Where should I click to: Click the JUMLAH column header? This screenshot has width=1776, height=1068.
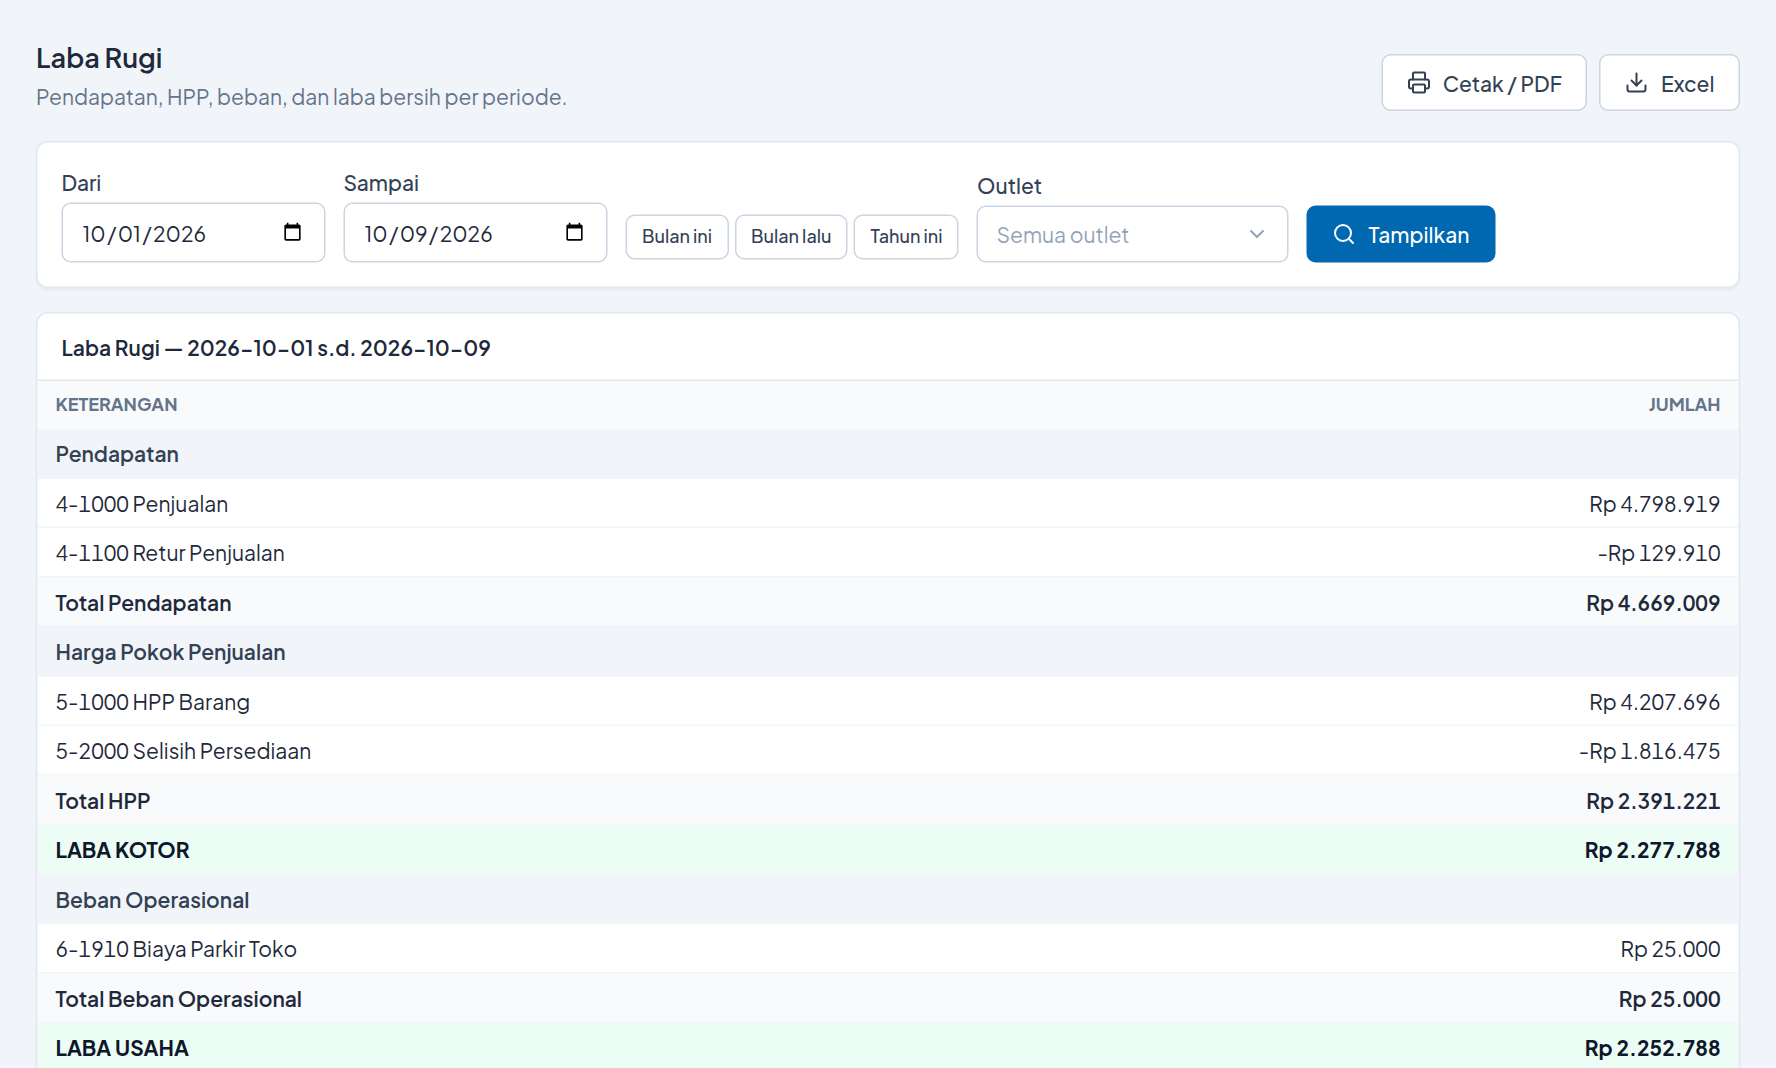click(1684, 405)
